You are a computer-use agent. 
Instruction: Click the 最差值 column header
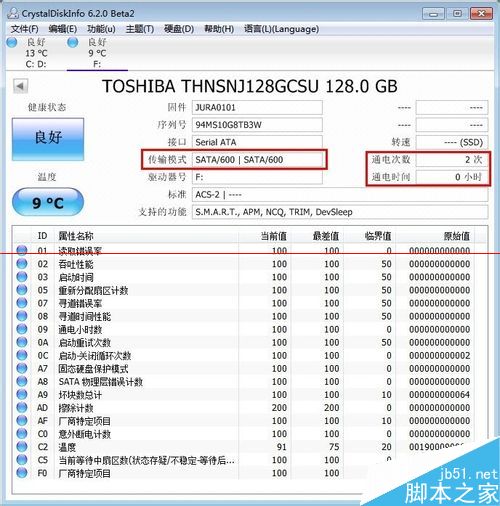pos(325,236)
